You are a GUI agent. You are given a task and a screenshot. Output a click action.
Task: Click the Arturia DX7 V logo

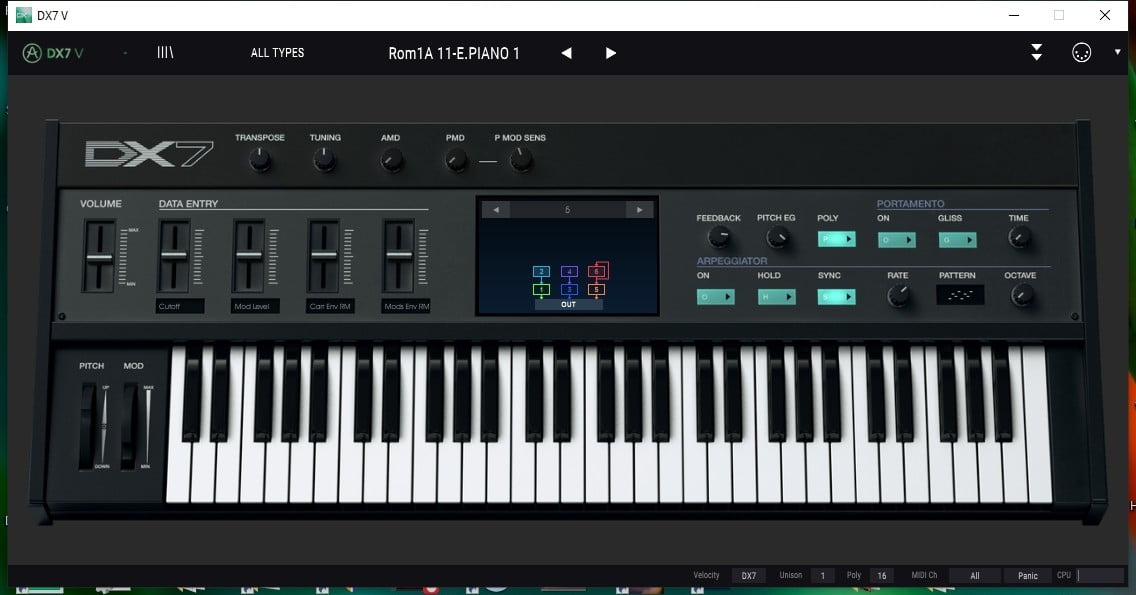coord(53,53)
